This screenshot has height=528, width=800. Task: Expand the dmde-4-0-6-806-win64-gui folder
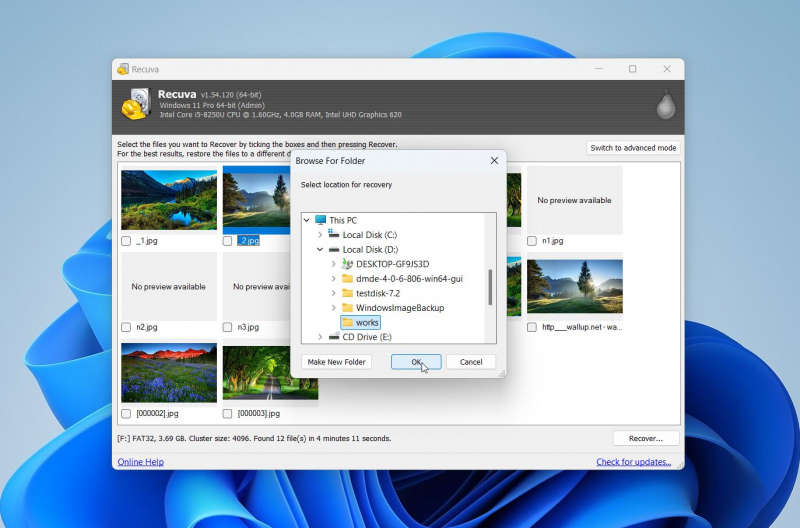(333, 279)
